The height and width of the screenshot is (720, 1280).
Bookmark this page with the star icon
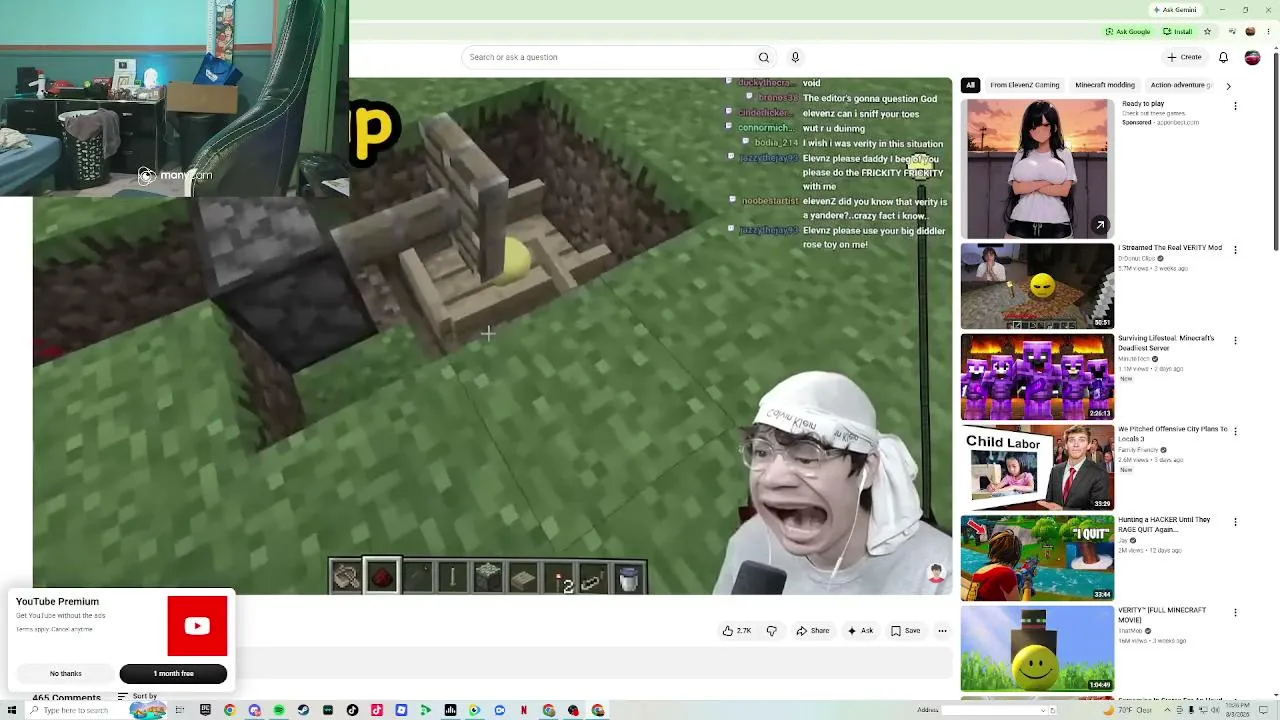click(1207, 31)
